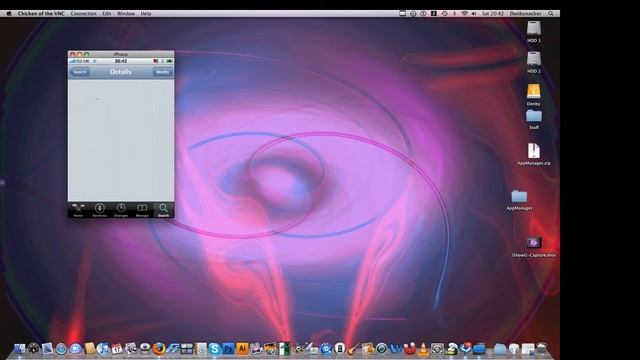Click the Wi-Fi status icon
Screen dimensions: 640x360
click(464, 13)
